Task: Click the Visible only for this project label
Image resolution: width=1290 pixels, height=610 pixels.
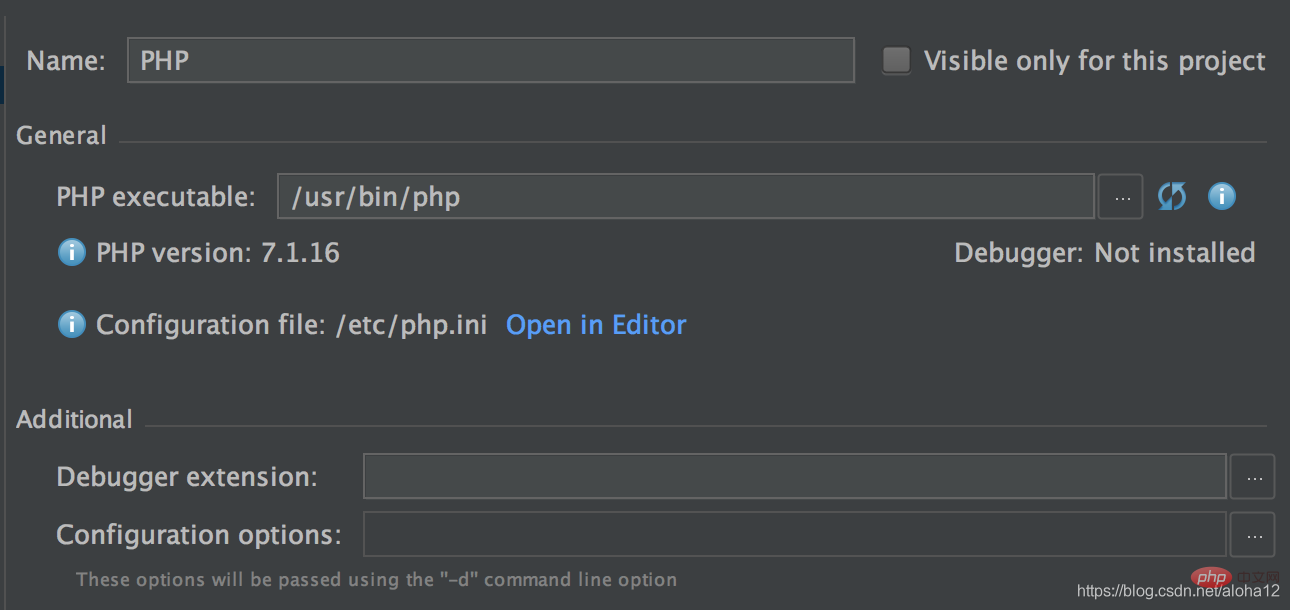Action: click(1095, 61)
